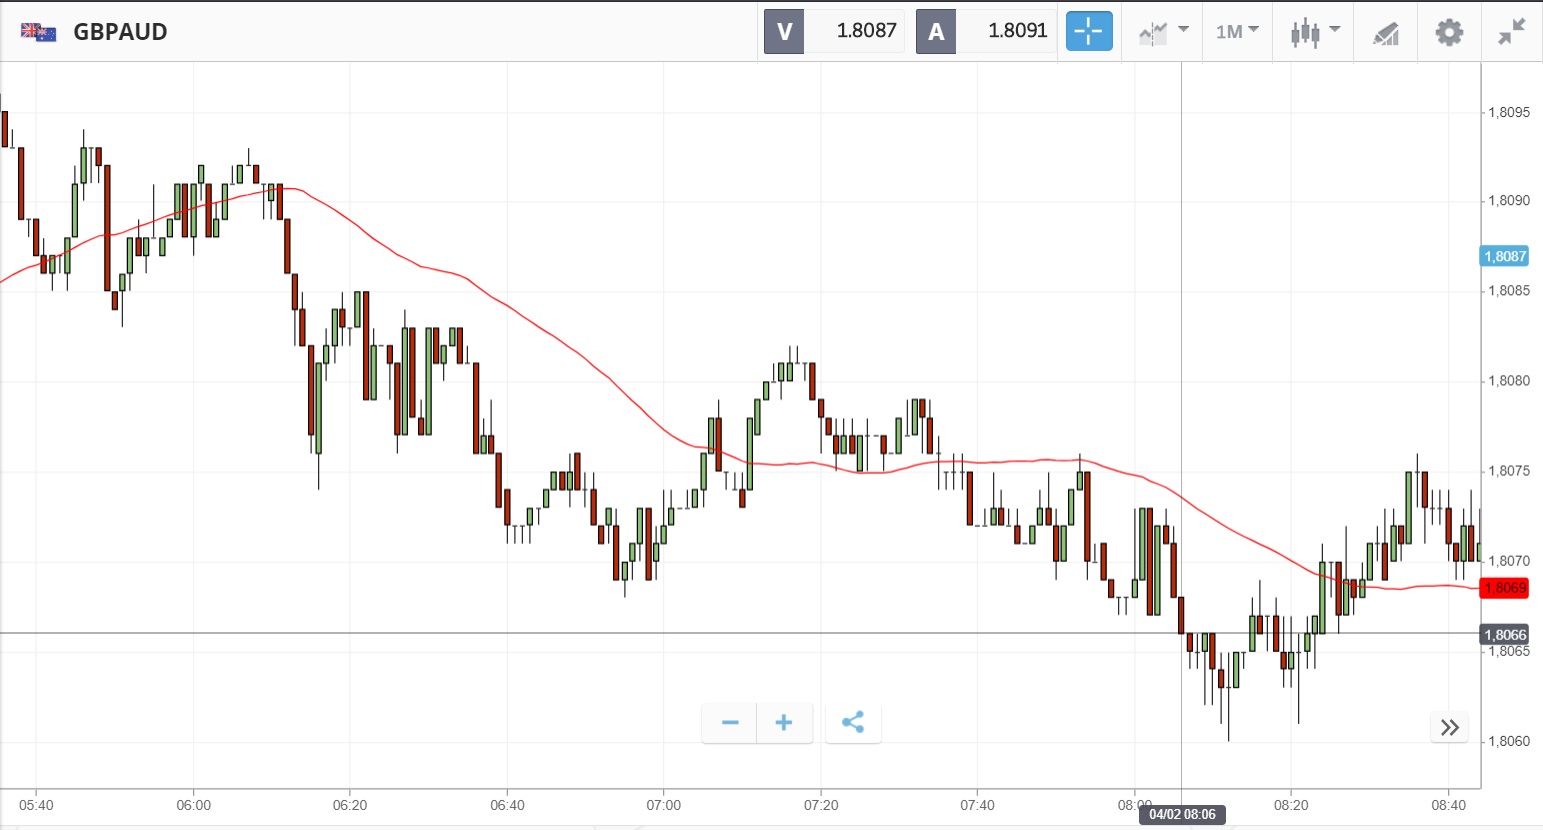Viewport: 1543px width, 830px height.
Task: Click the GBPAUD symbol name
Action: click(x=120, y=32)
